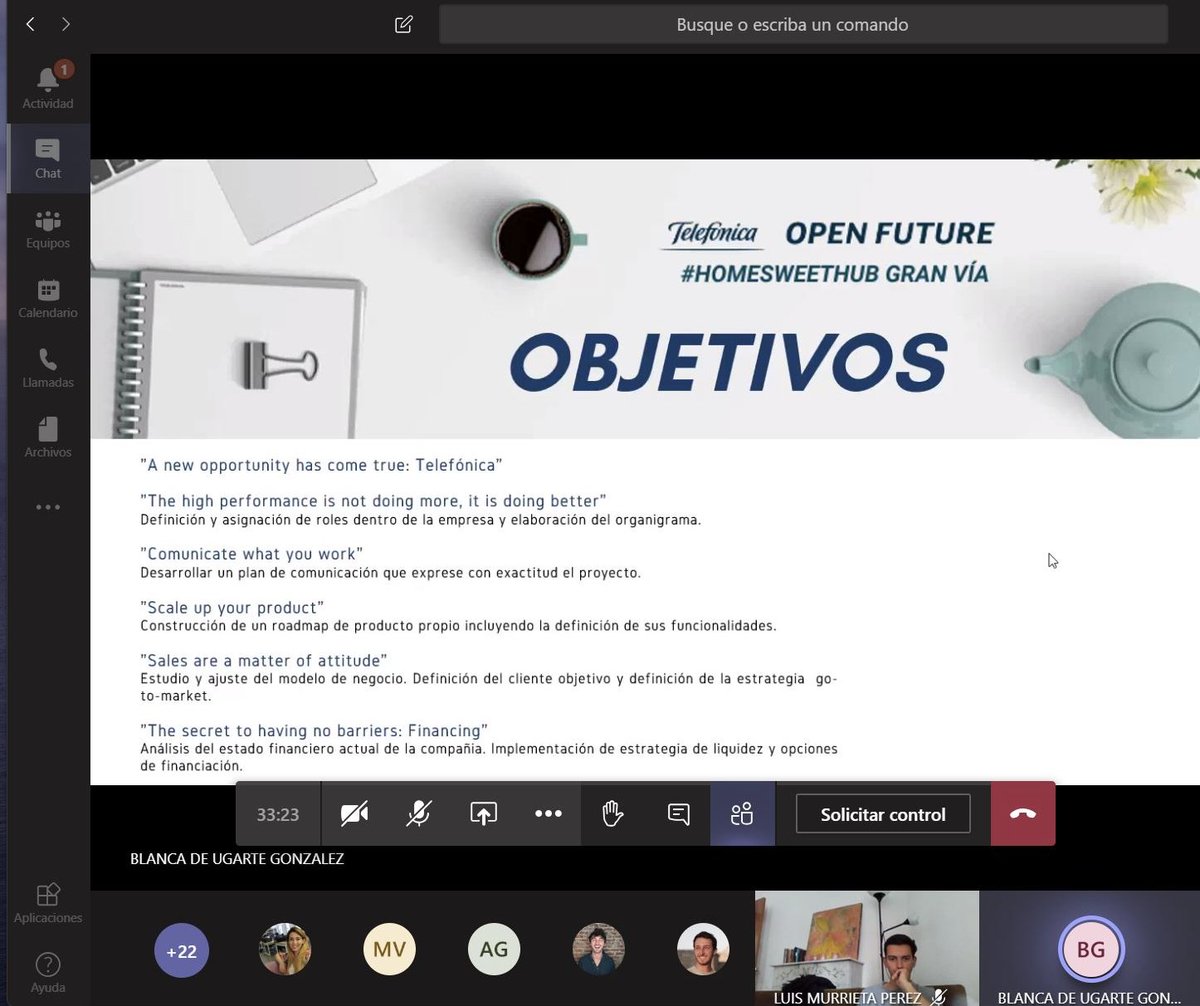Click the Solicitar control button
Image resolution: width=1200 pixels, height=1006 pixels.
pos(883,814)
